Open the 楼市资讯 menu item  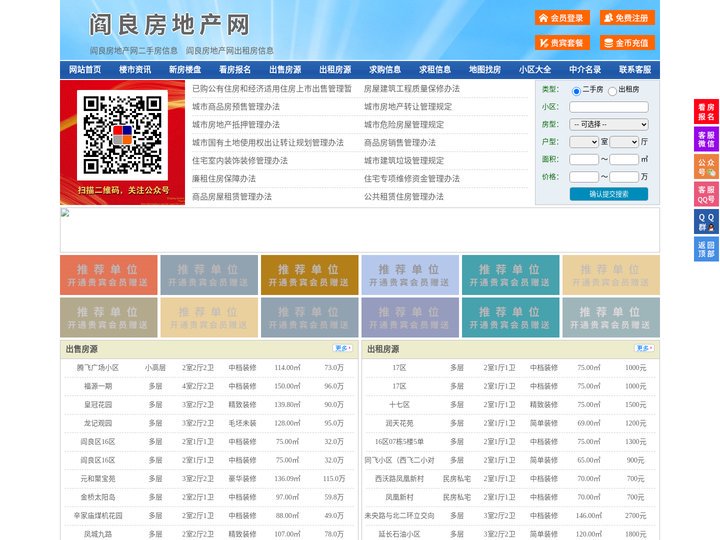(x=135, y=70)
